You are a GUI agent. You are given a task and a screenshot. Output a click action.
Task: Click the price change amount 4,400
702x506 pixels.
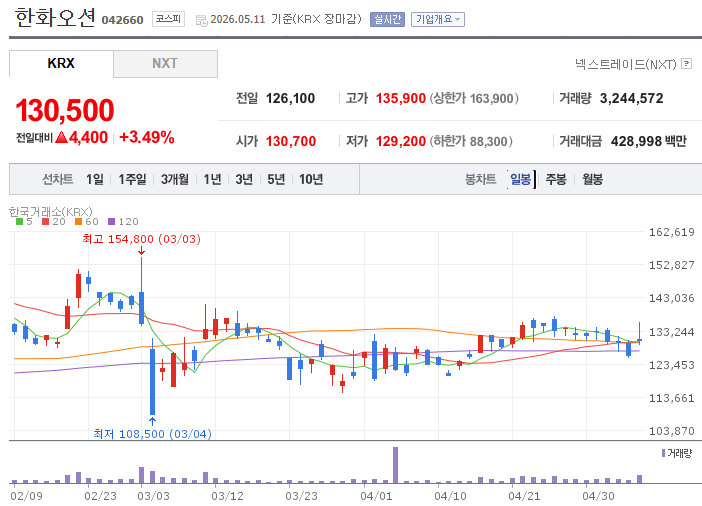click(88, 137)
